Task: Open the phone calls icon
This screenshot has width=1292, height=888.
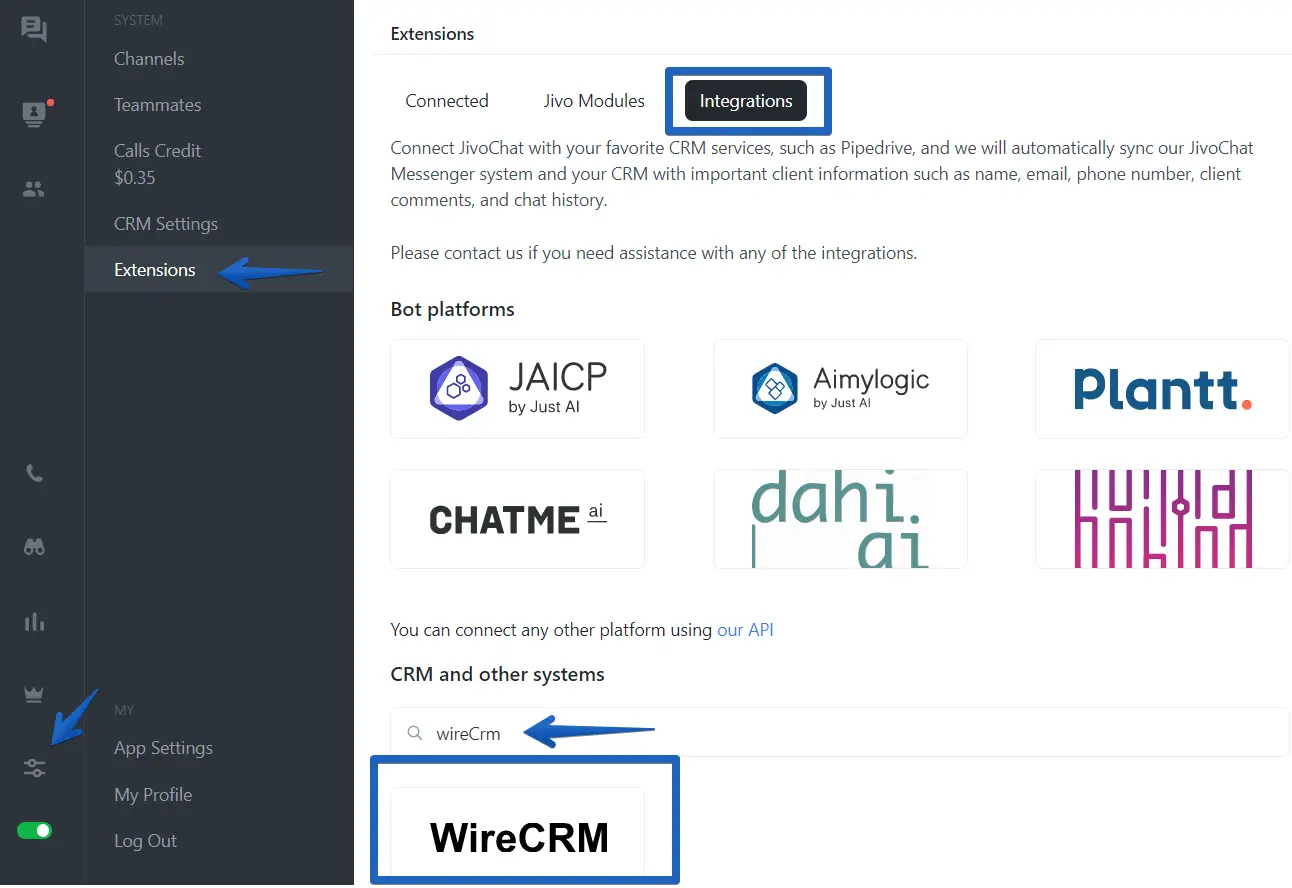Action: [x=34, y=473]
